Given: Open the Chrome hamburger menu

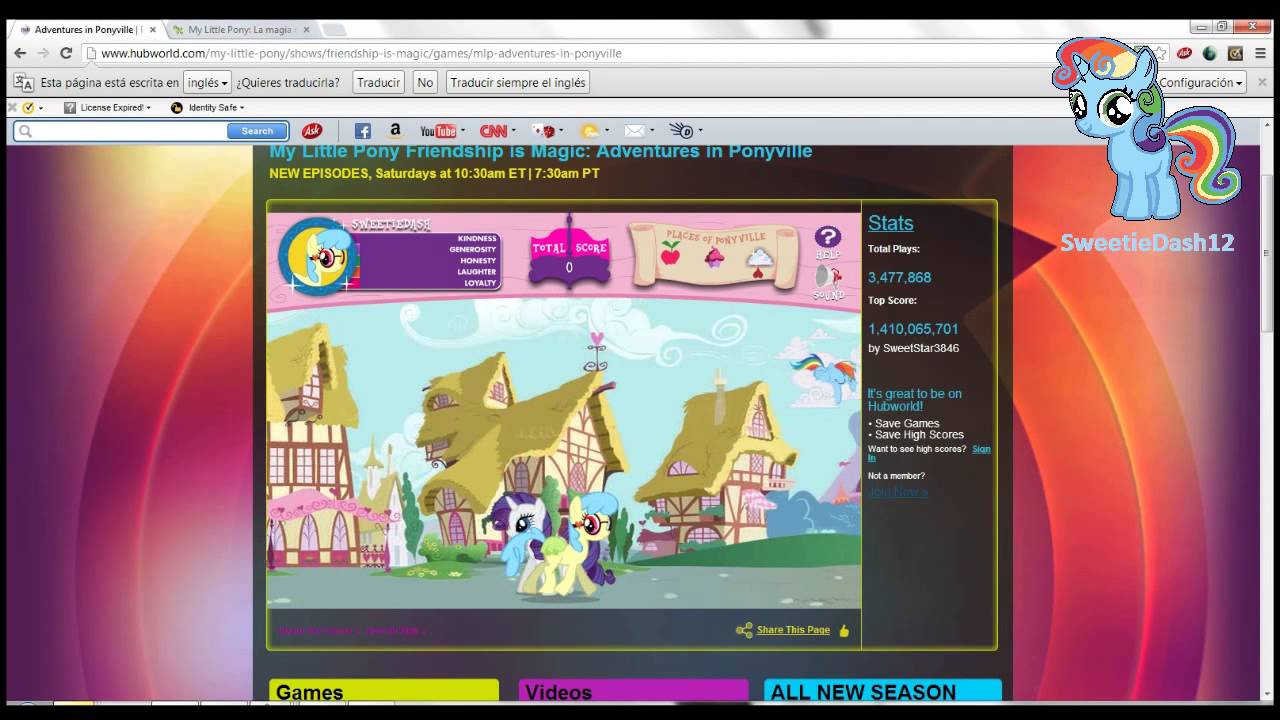Looking at the screenshot, I should (x=1259, y=53).
